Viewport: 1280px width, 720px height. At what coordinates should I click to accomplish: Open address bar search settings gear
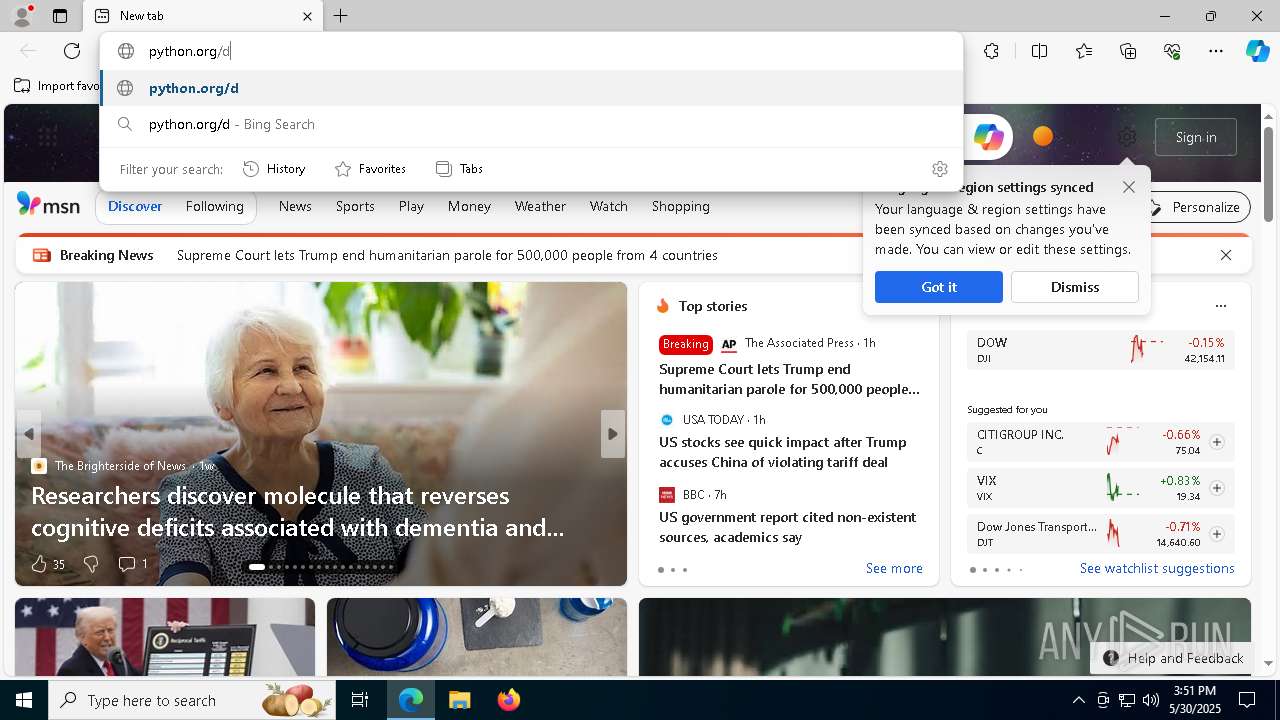tap(939, 169)
